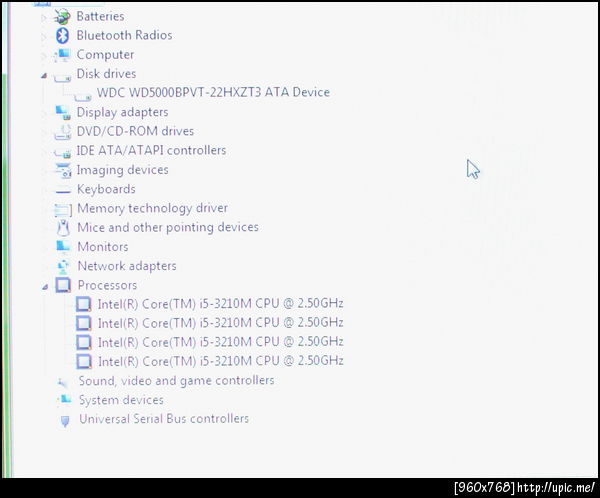
Task: Click the Display adapters icon
Action: [x=63, y=113]
